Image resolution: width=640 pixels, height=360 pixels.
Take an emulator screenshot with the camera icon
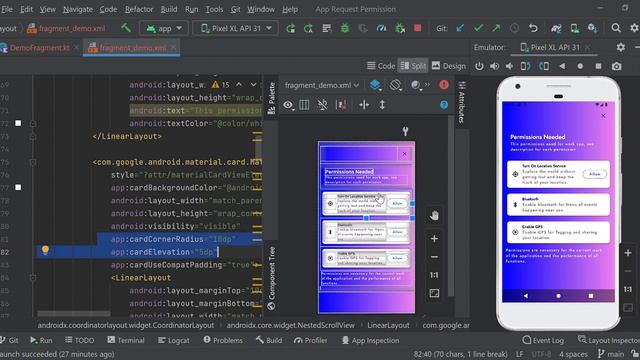(616, 66)
